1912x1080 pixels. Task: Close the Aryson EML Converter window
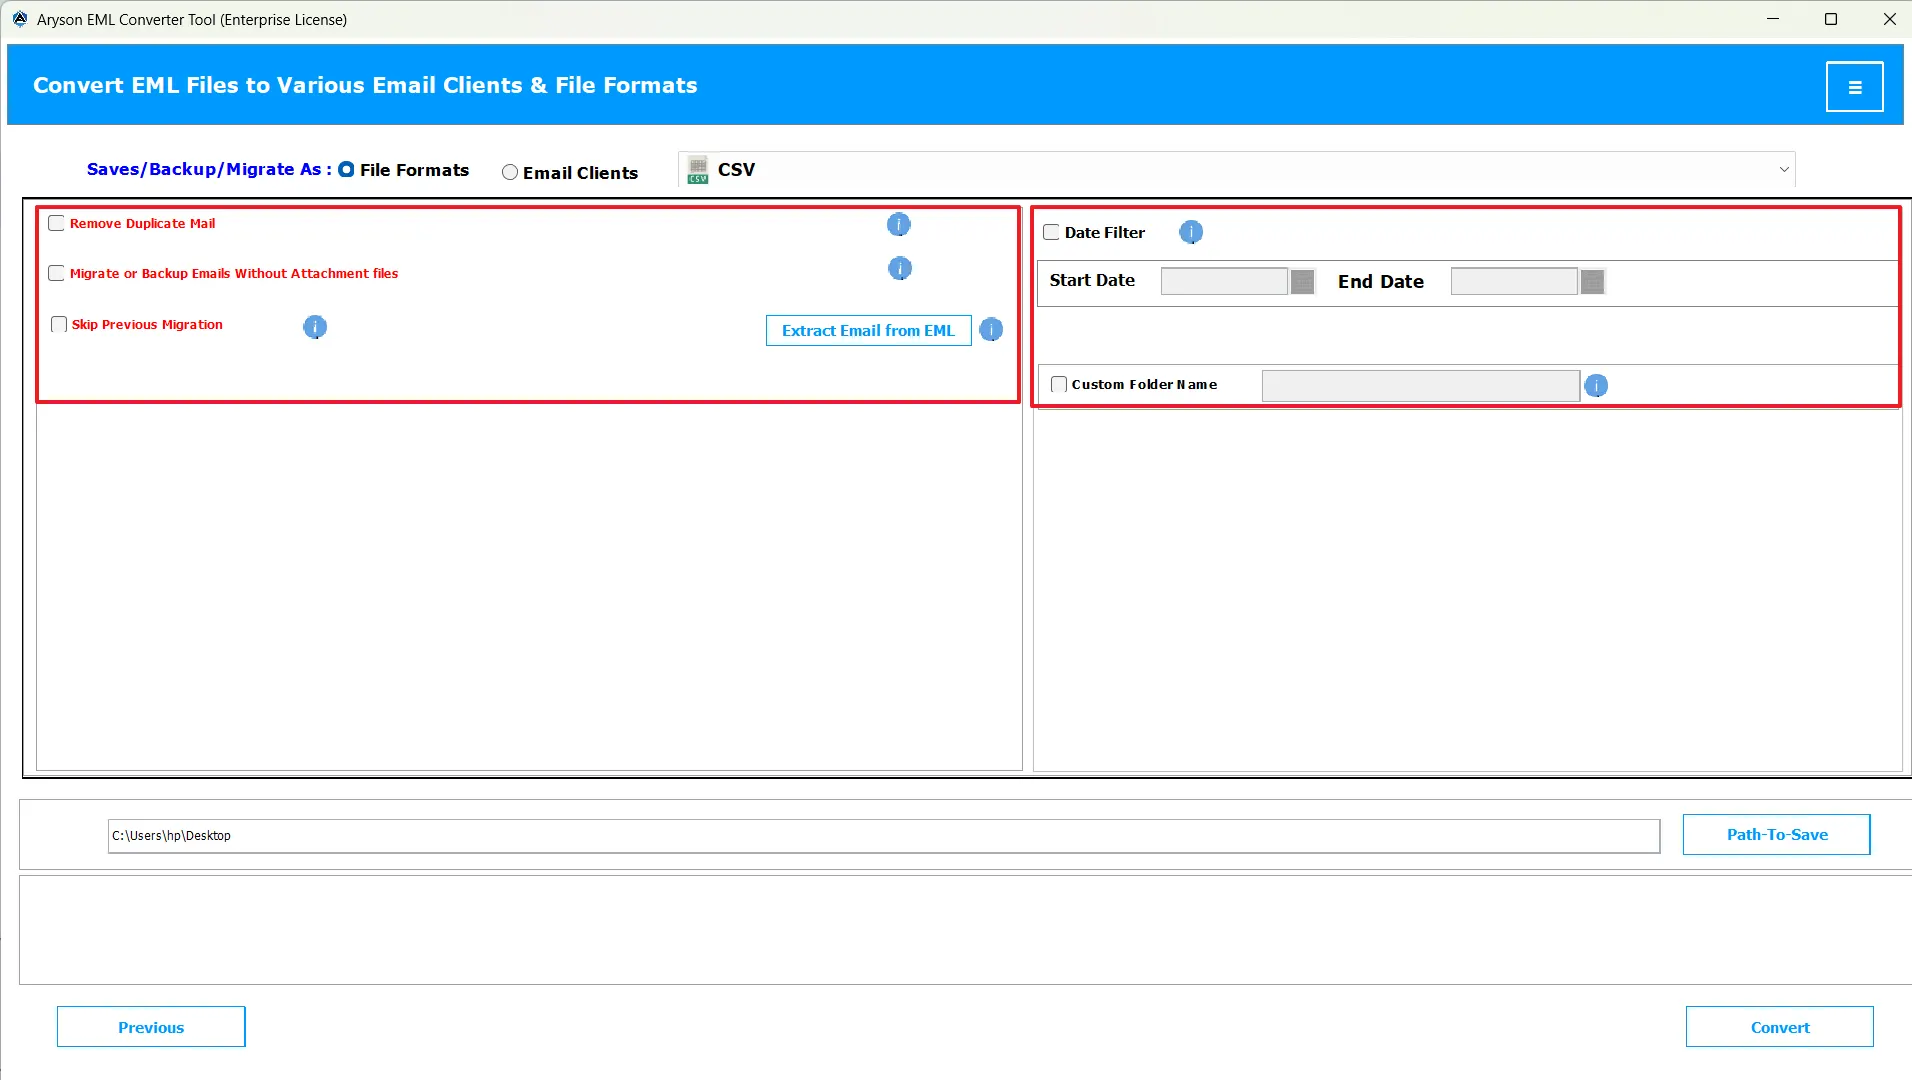tap(1889, 19)
